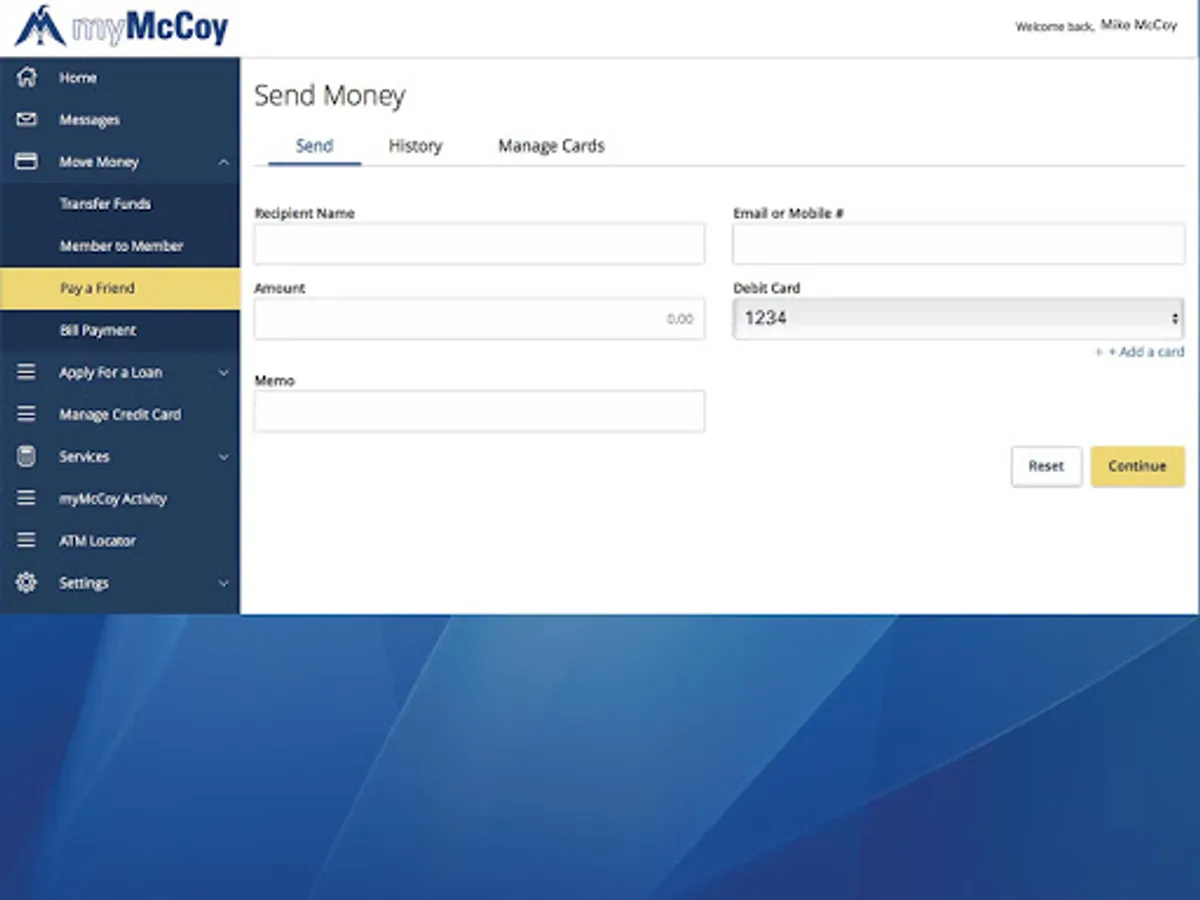Click the Debit Card label
The height and width of the screenshot is (900, 1200).
pyautogui.click(x=767, y=288)
